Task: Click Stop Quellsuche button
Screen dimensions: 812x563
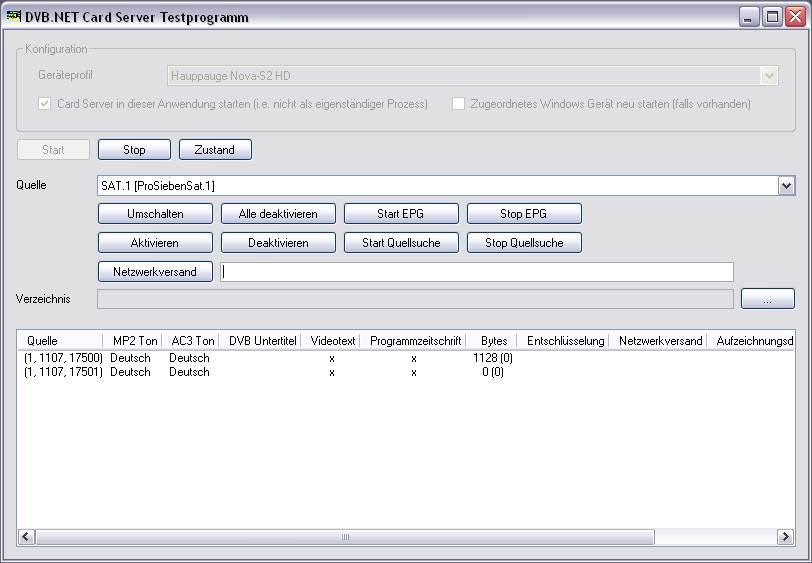Action: tap(524, 243)
